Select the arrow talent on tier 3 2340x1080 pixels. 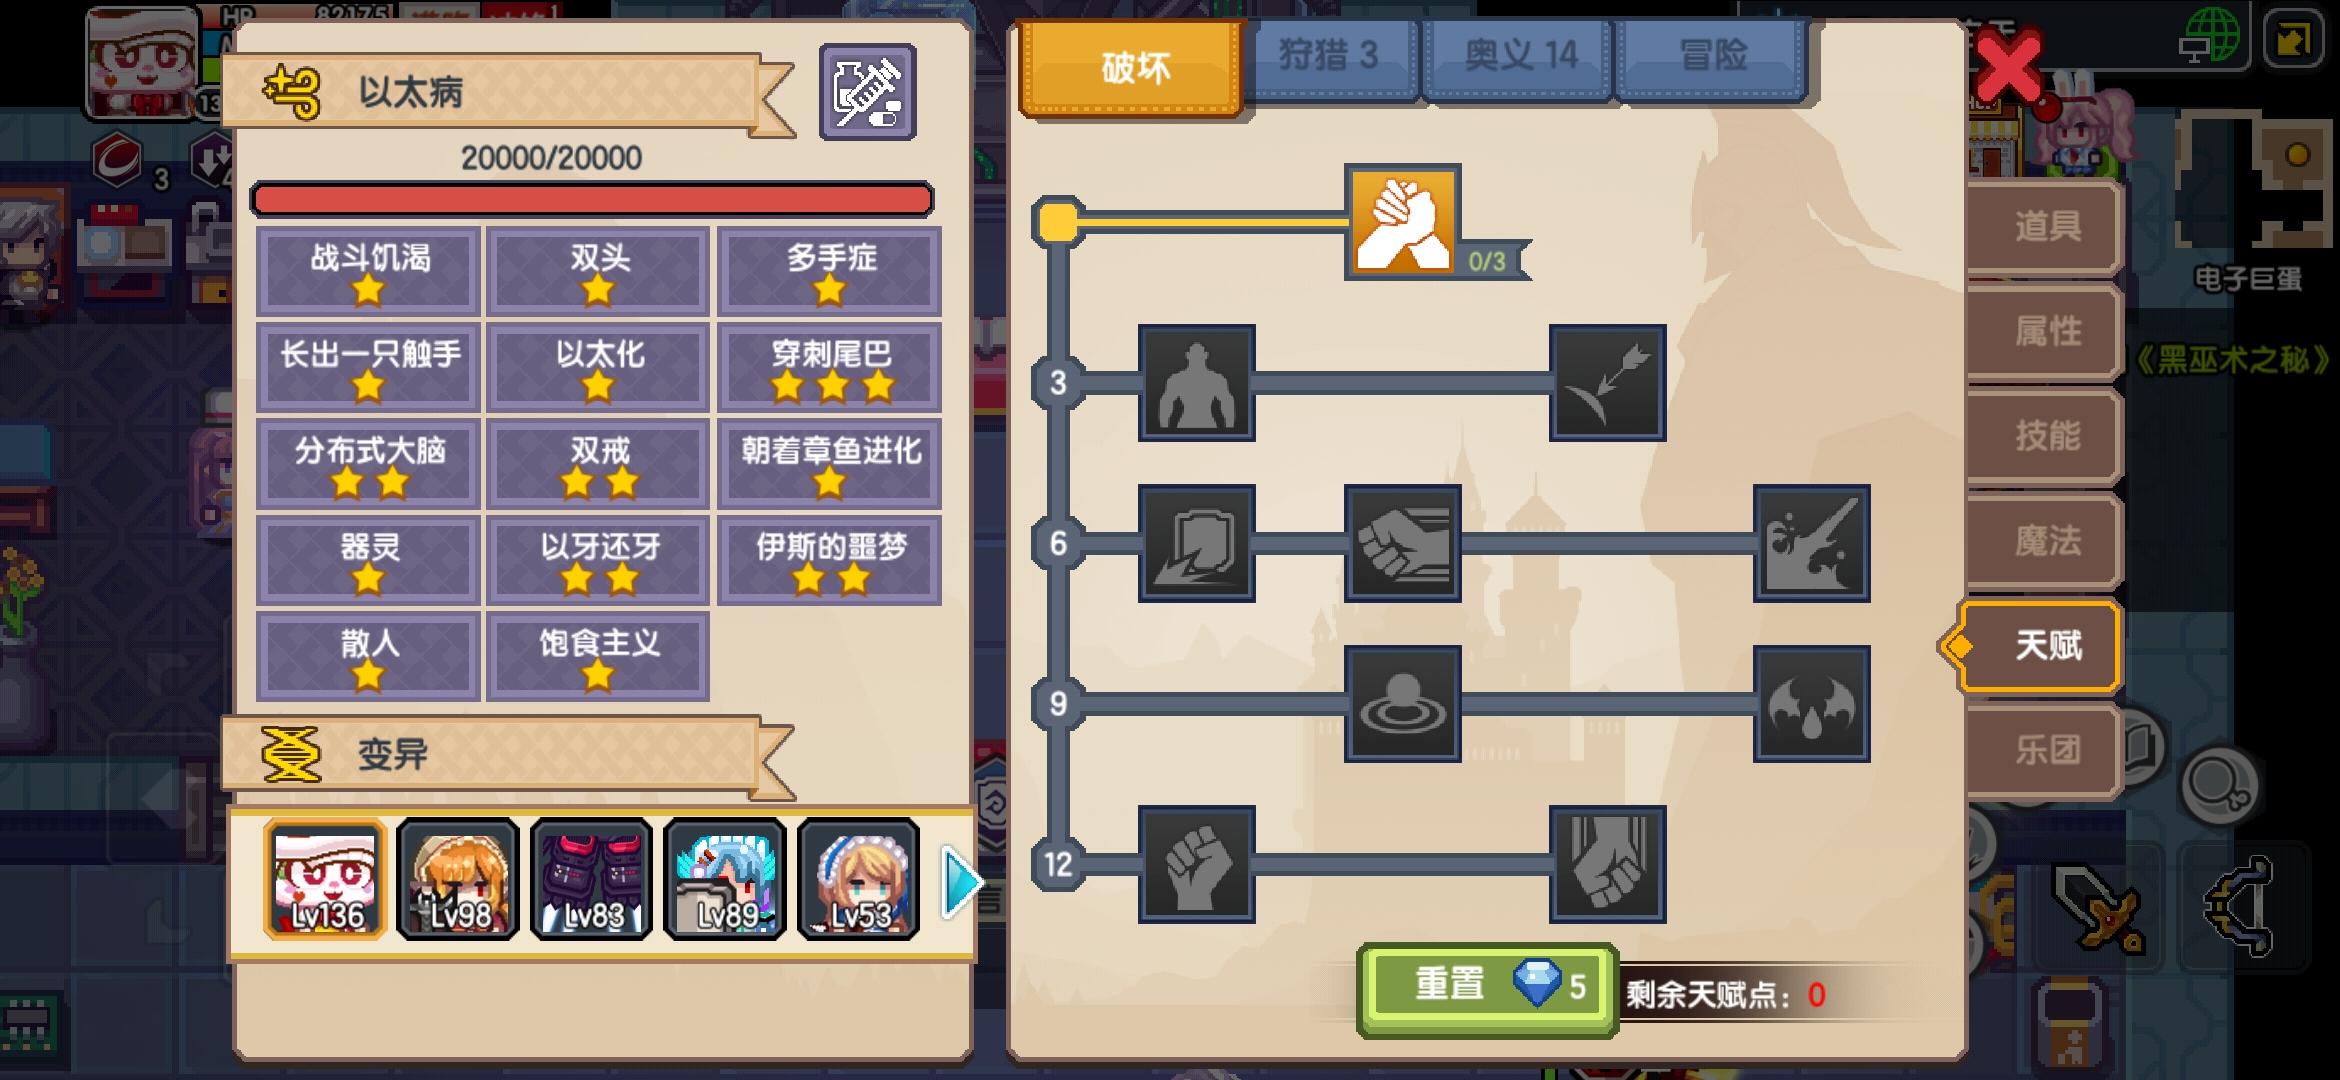point(1607,382)
